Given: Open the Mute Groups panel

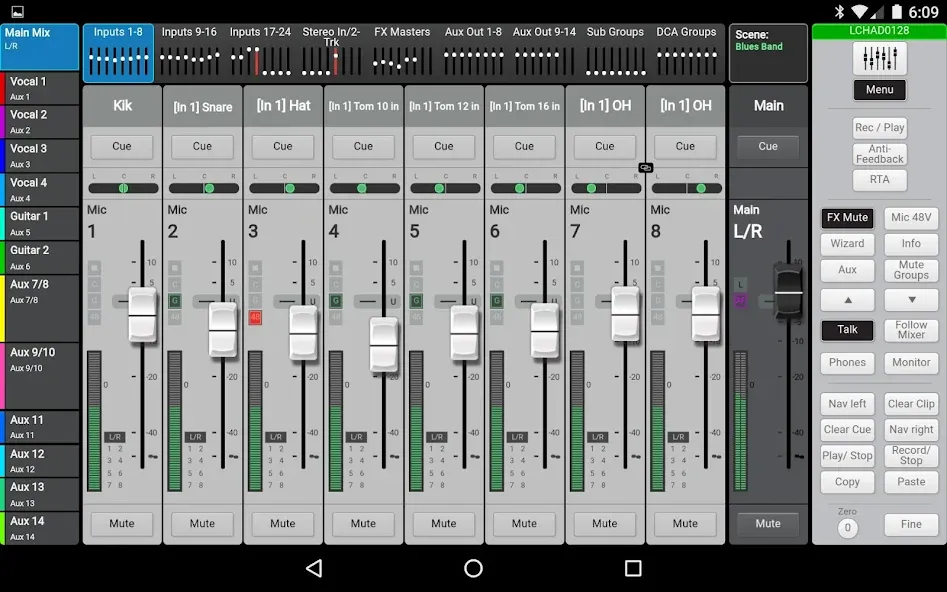Looking at the screenshot, I should click(x=911, y=270).
